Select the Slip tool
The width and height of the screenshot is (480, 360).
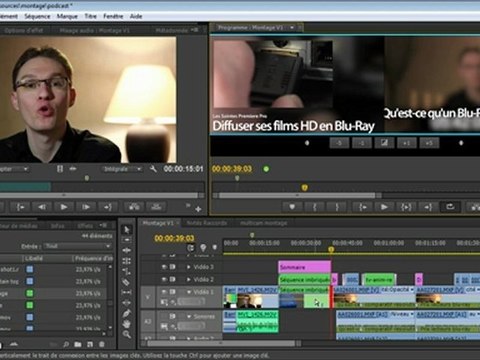click(x=127, y=292)
